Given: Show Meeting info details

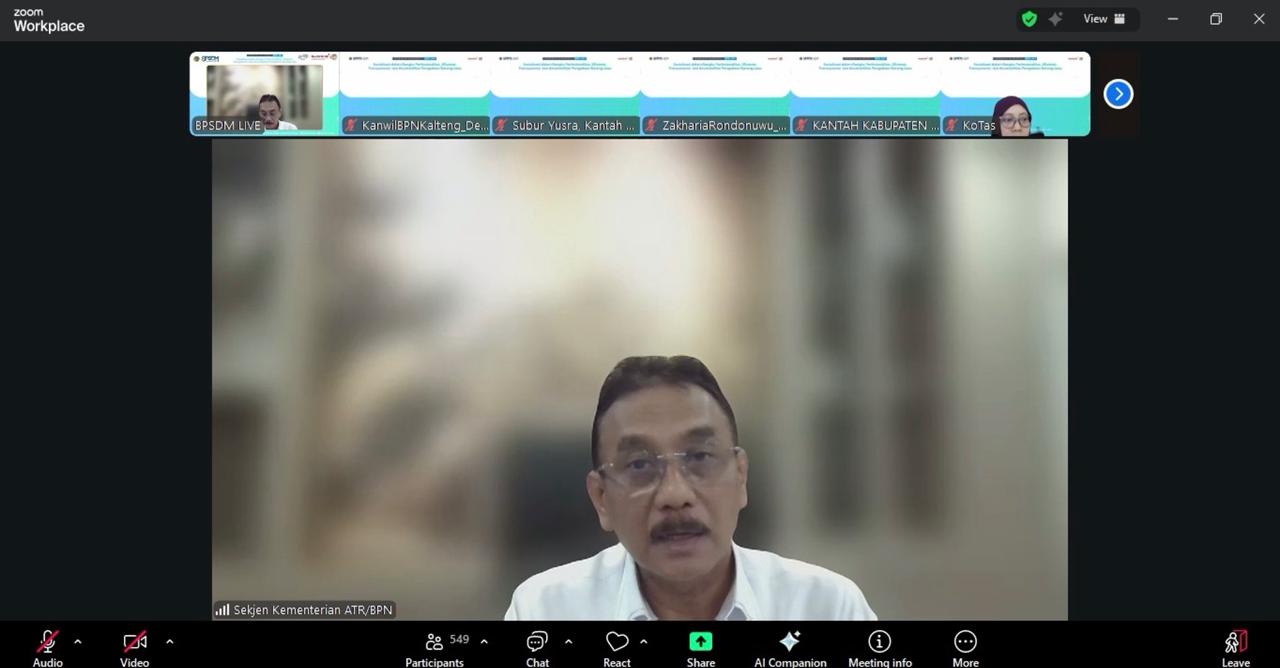Looking at the screenshot, I should [x=880, y=645].
